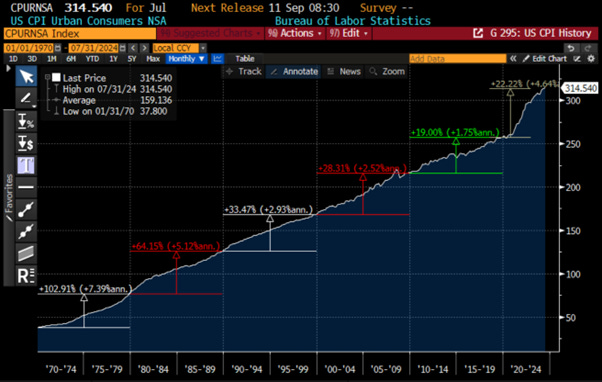Open the News overlay on chart
This screenshot has height=382, width=602.
(x=344, y=71)
